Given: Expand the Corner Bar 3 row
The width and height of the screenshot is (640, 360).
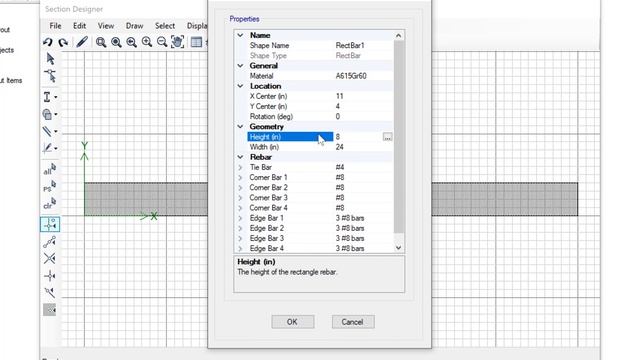Looking at the screenshot, I should [240, 198].
